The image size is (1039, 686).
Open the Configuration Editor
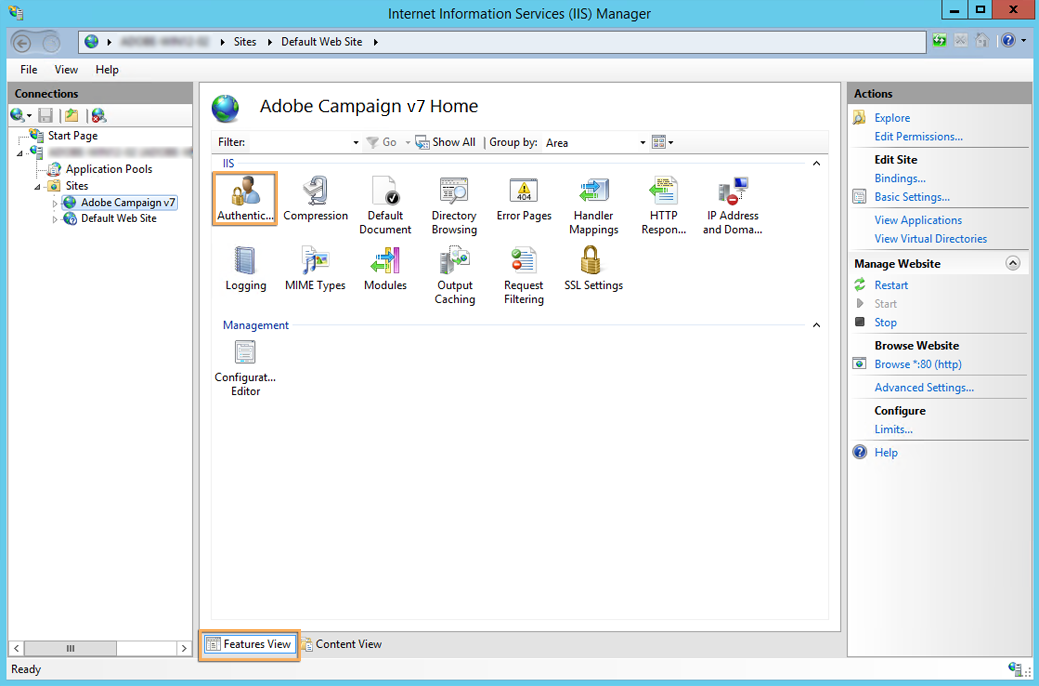(x=245, y=368)
